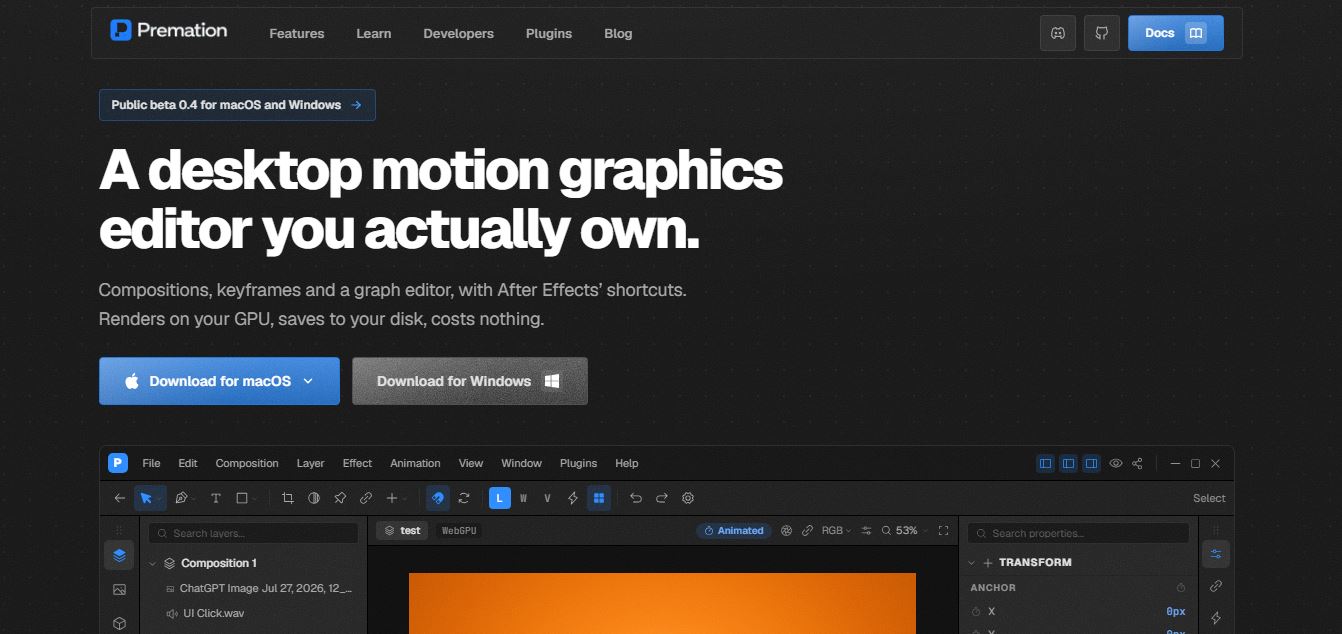
Task: Select the Text tool
Action: coord(215,498)
